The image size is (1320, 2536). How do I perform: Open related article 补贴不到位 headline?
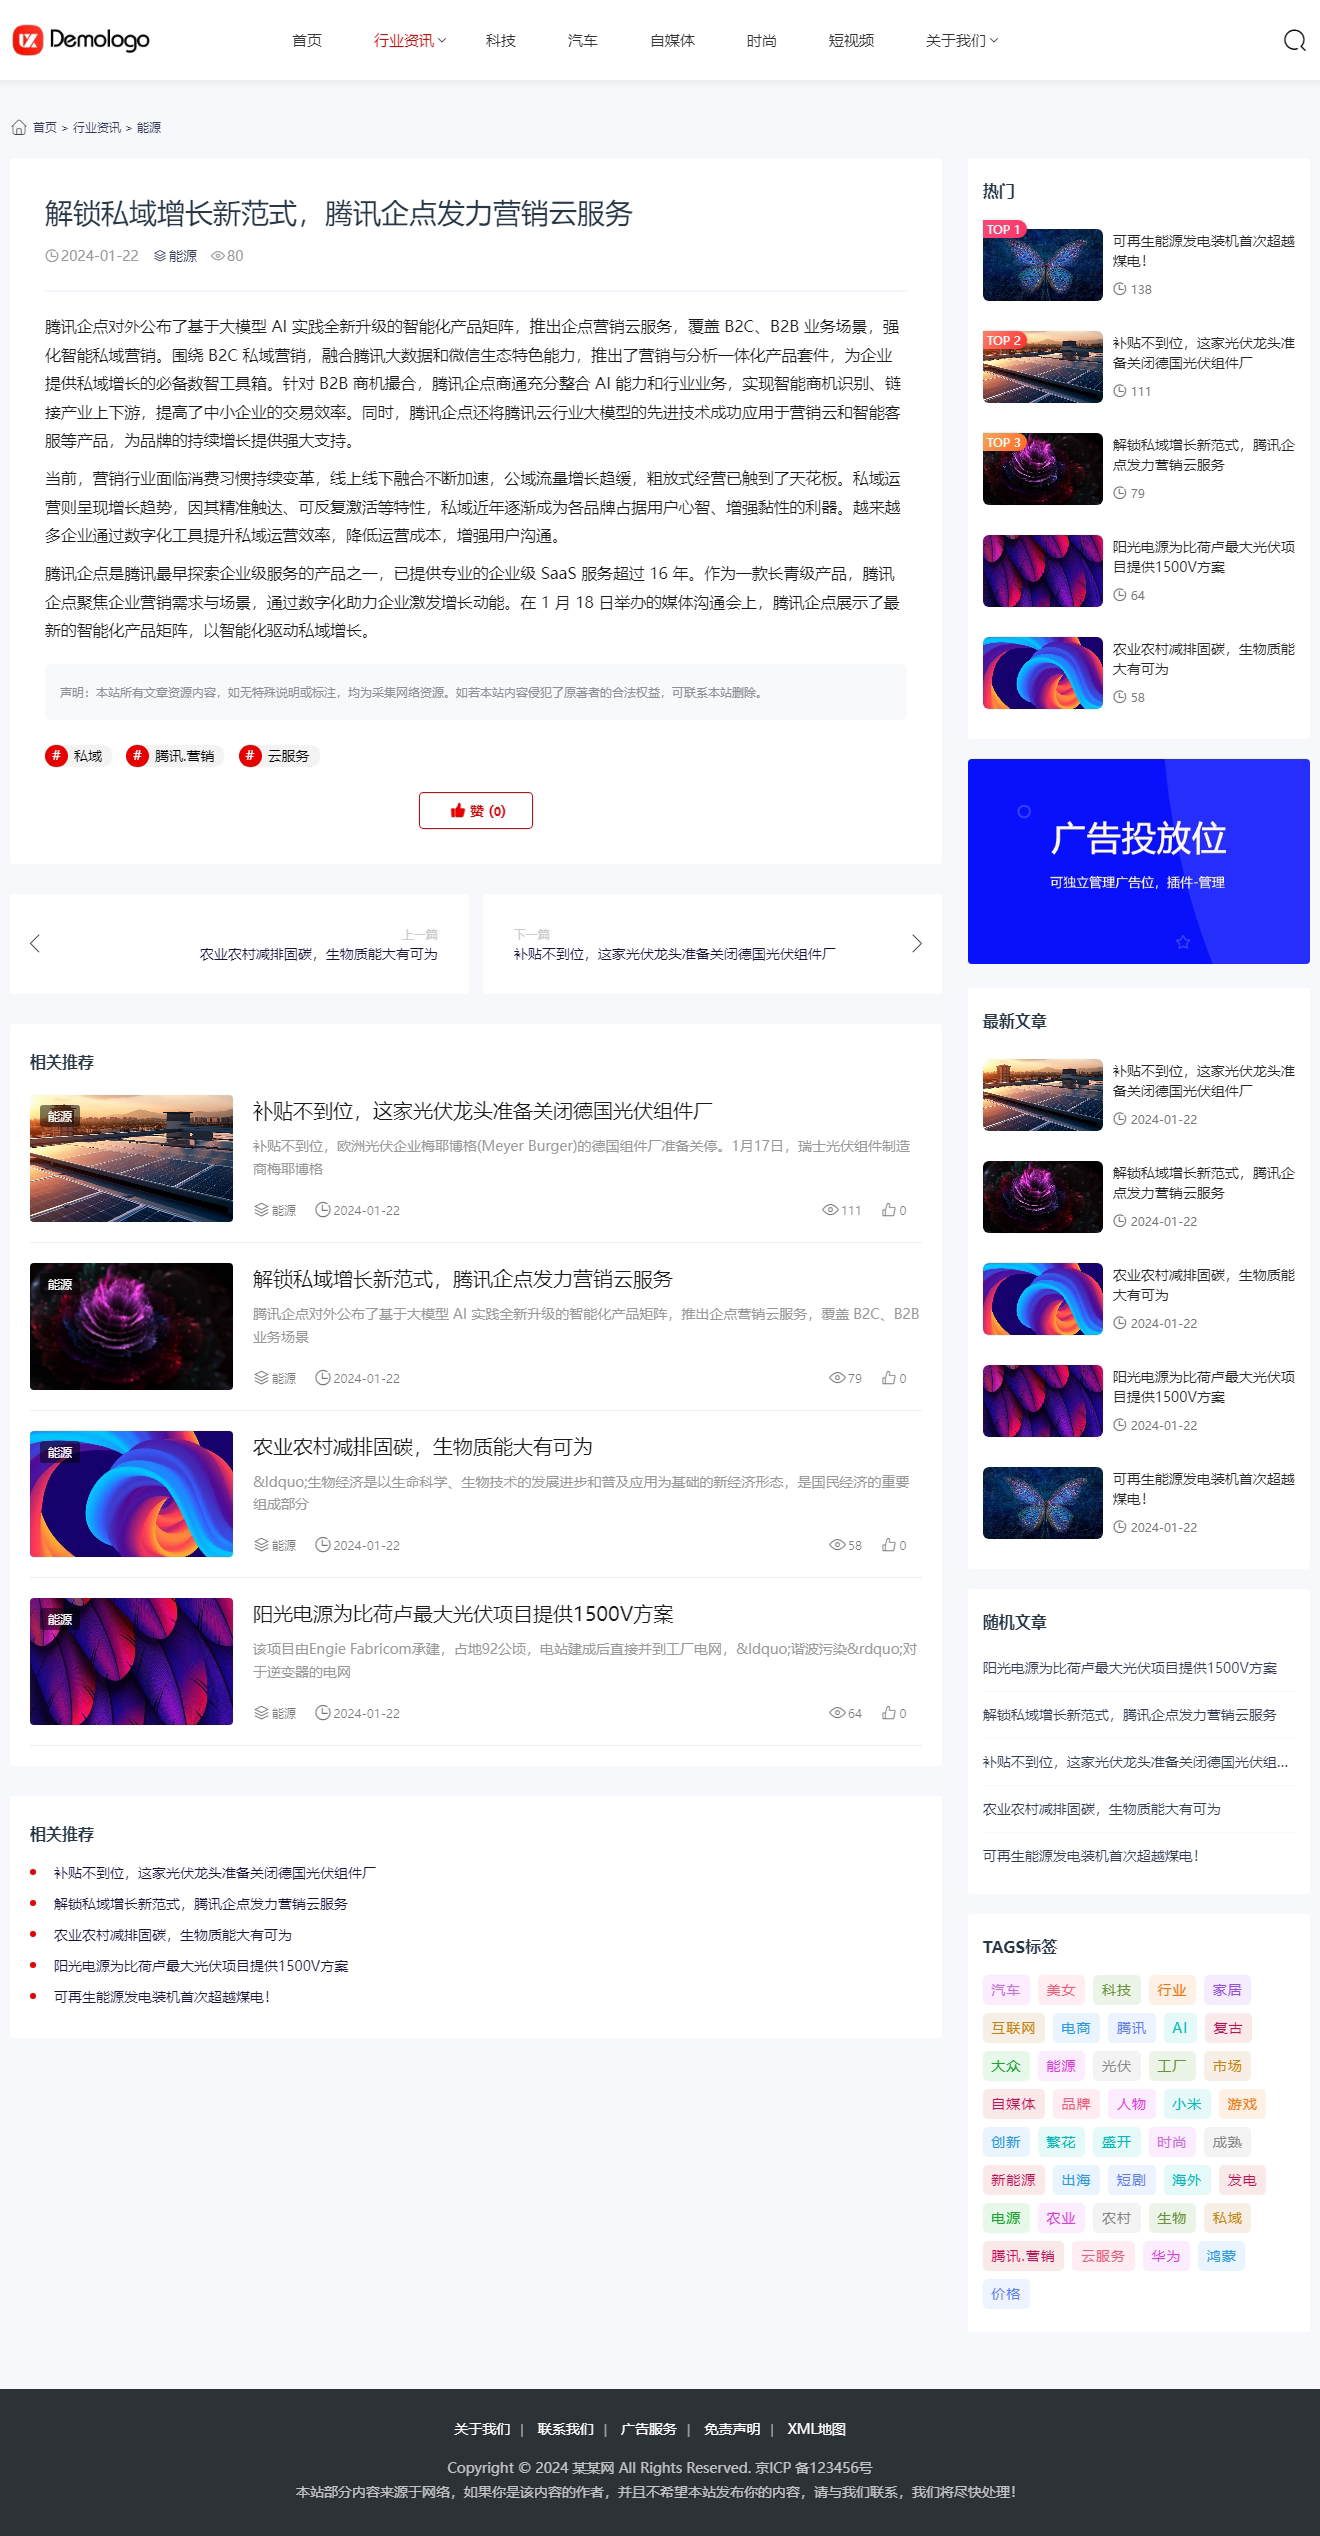tap(483, 1111)
